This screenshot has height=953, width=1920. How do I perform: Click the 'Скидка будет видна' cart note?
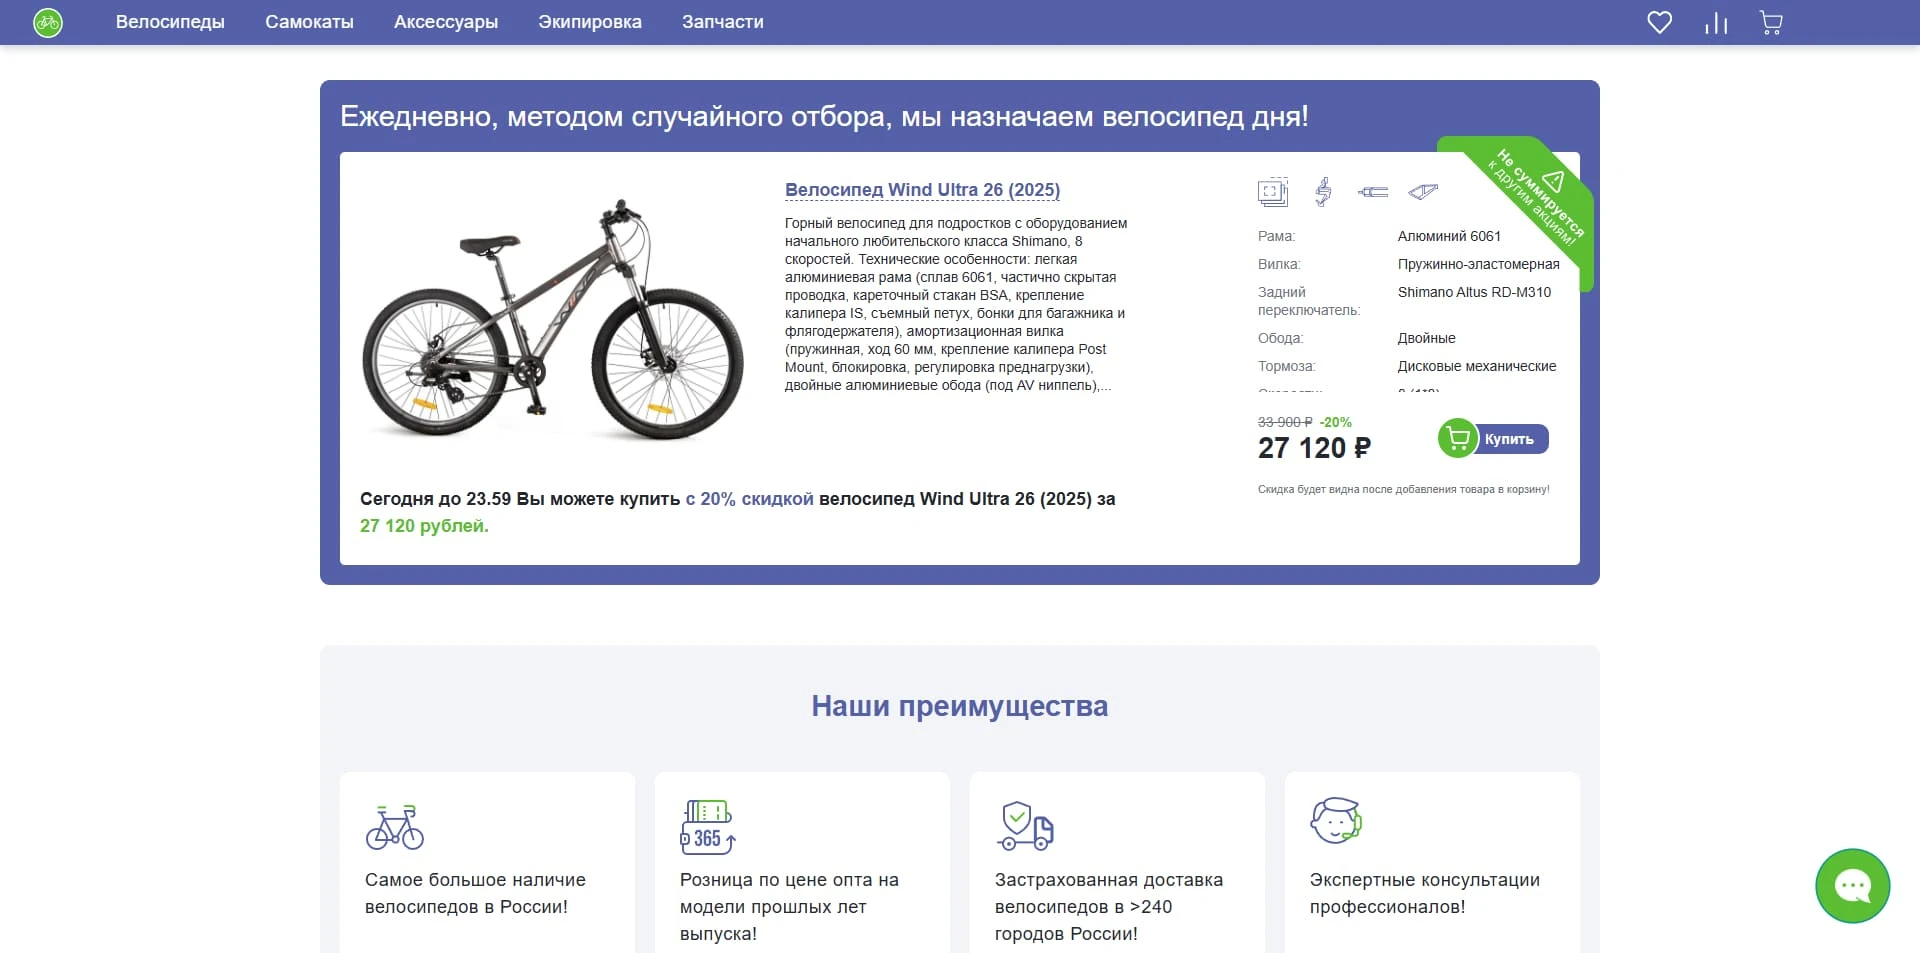pos(1404,490)
